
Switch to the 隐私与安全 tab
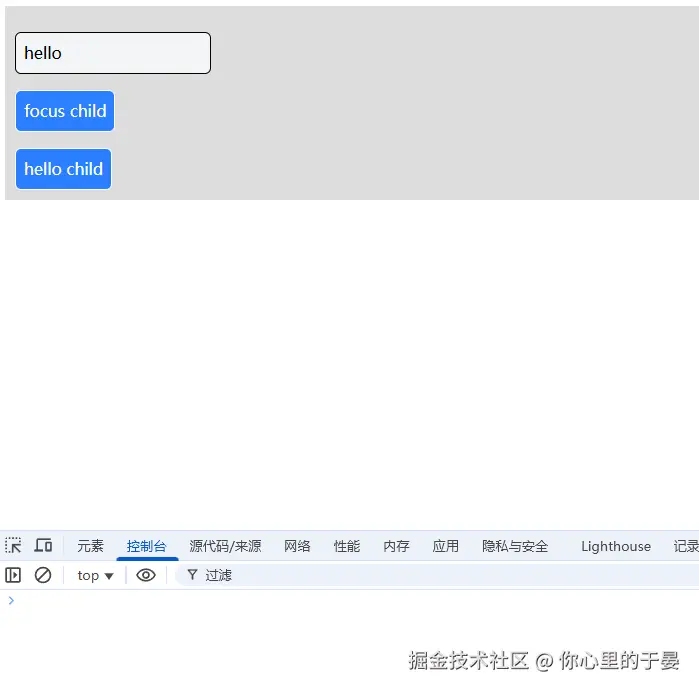coord(515,546)
